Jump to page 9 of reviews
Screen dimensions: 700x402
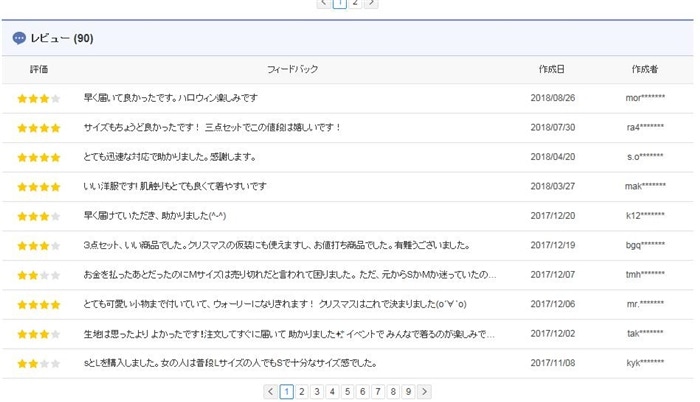408,392
